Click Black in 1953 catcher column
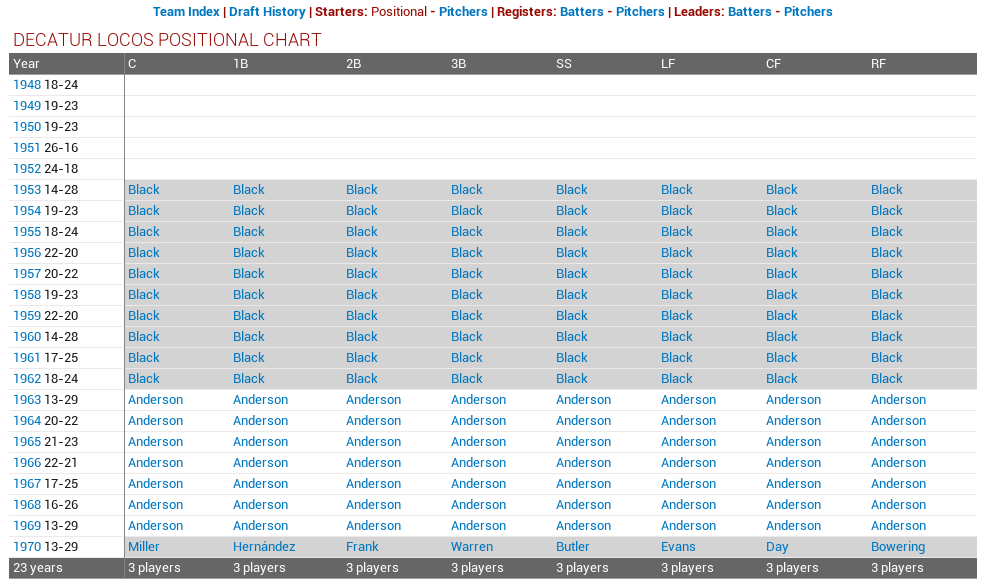Viewport: 984px width, 586px height. point(144,190)
